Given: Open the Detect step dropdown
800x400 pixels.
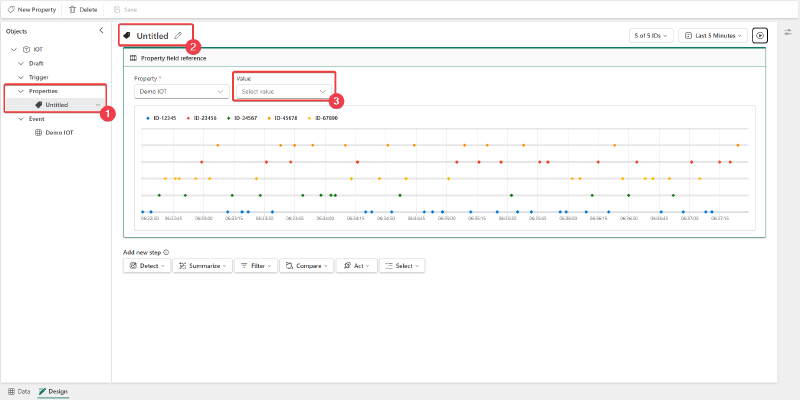Looking at the screenshot, I should pos(147,266).
